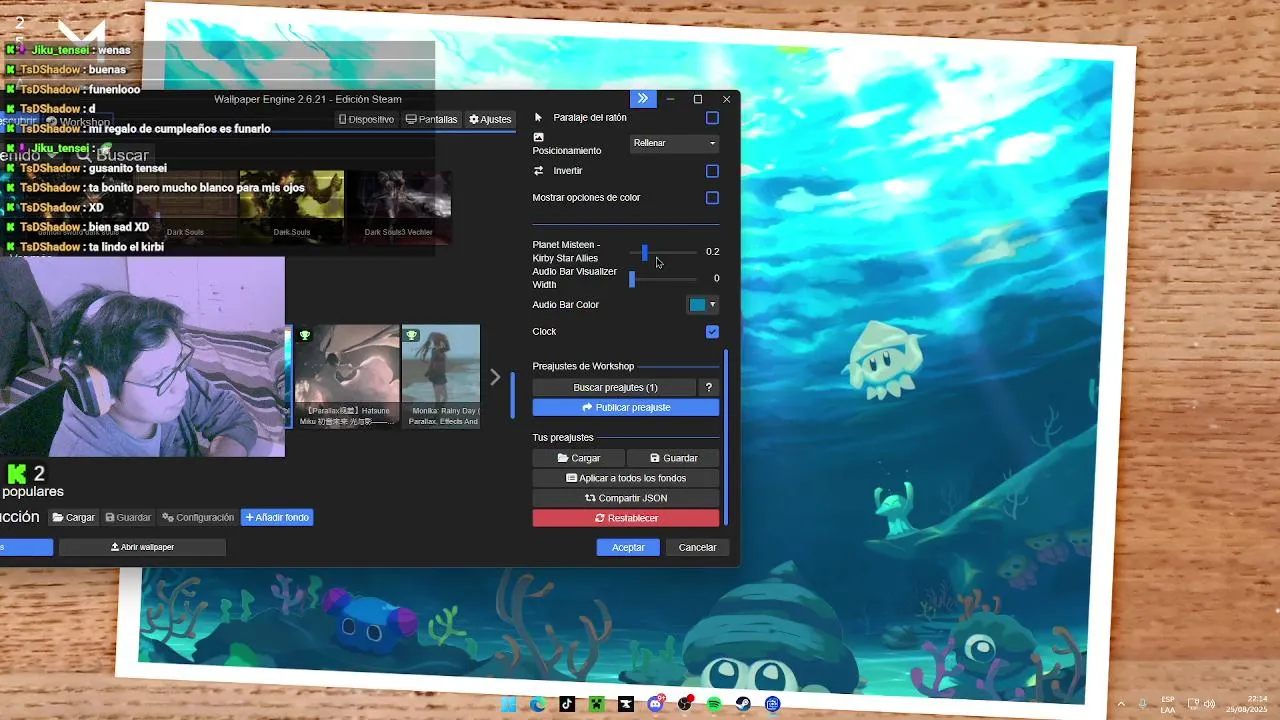Screen dimensions: 1280x720
Task: Click the Audio Bar Color swatch
Action: pyautogui.click(x=697, y=305)
